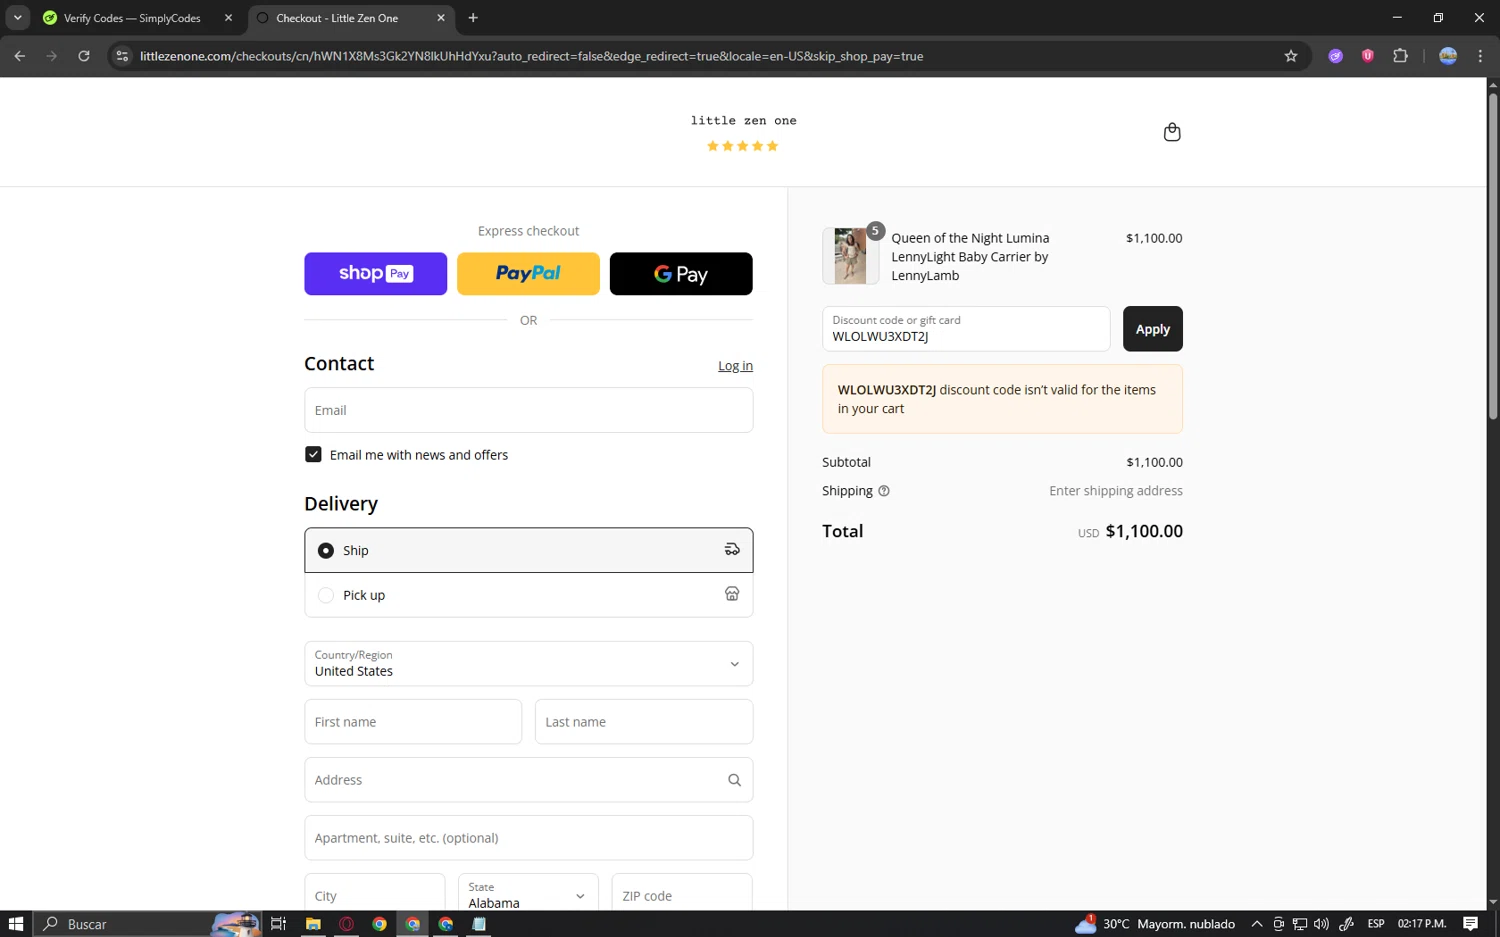Pay with PayPal button

[528, 274]
